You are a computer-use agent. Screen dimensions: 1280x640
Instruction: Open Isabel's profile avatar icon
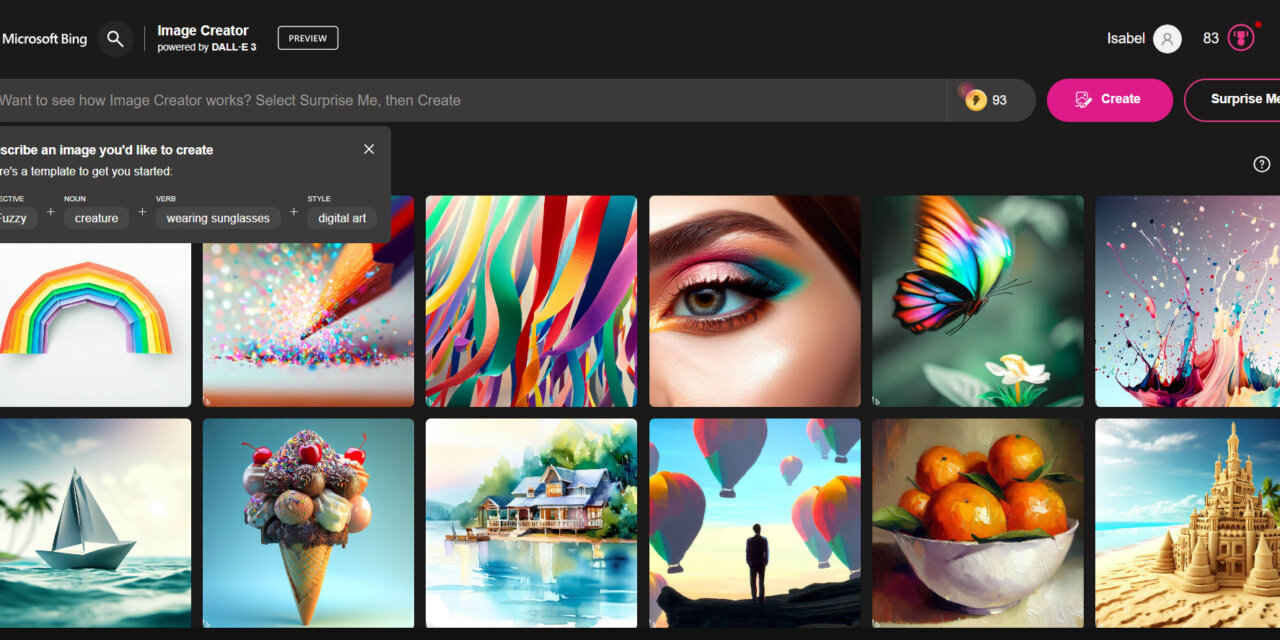1167,39
